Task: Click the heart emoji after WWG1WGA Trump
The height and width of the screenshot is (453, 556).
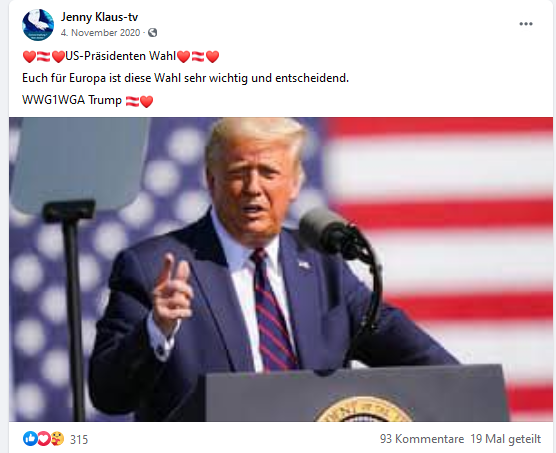Action: click(146, 101)
